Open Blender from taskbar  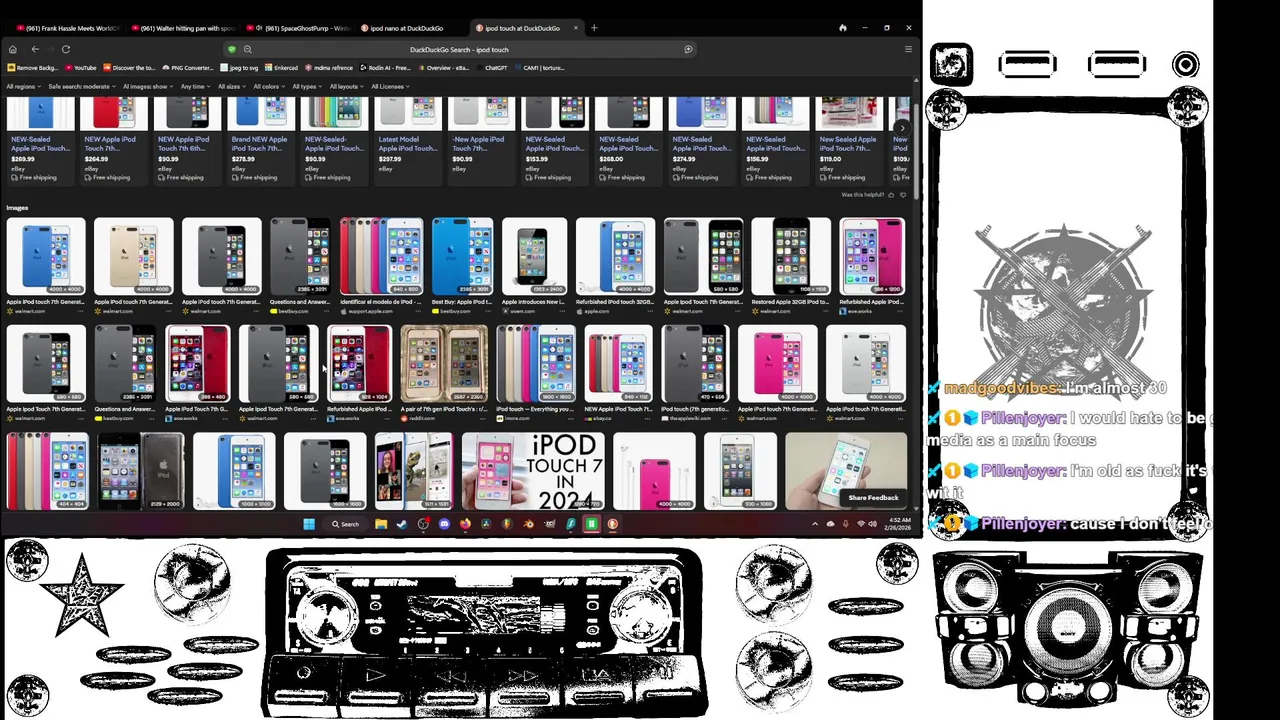pyautogui.click(x=528, y=524)
